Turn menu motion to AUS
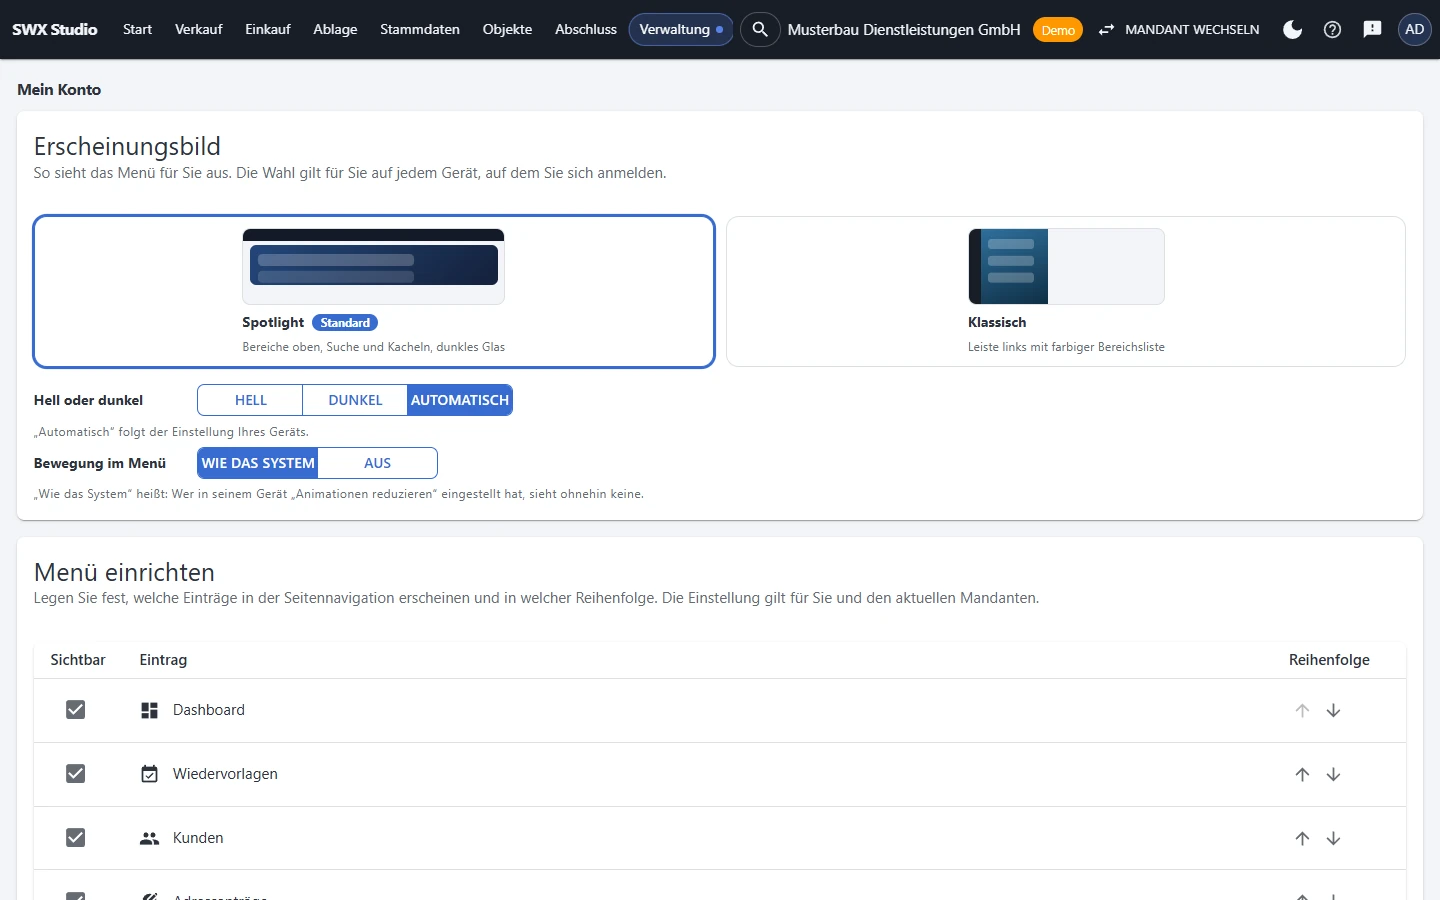The height and width of the screenshot is (900, 1440). tap(377, 463)
